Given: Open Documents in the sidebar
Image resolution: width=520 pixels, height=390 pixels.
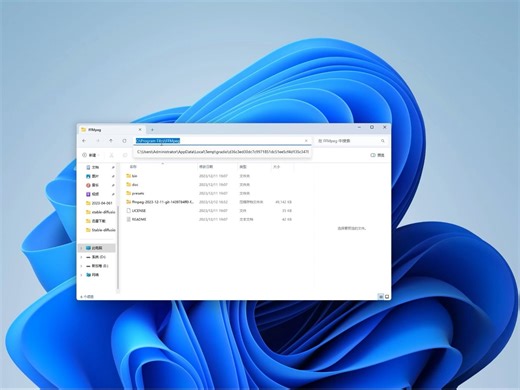Looking at the screenshot, I should tap(96, 167).
